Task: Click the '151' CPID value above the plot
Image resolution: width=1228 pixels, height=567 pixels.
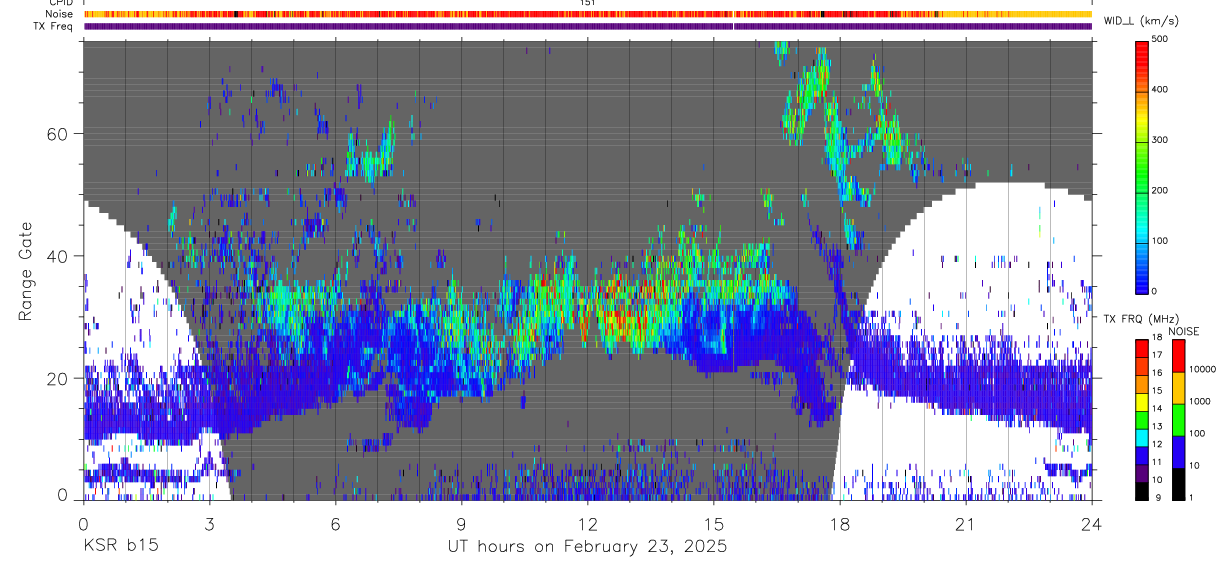Action: [x=588, y=3]
